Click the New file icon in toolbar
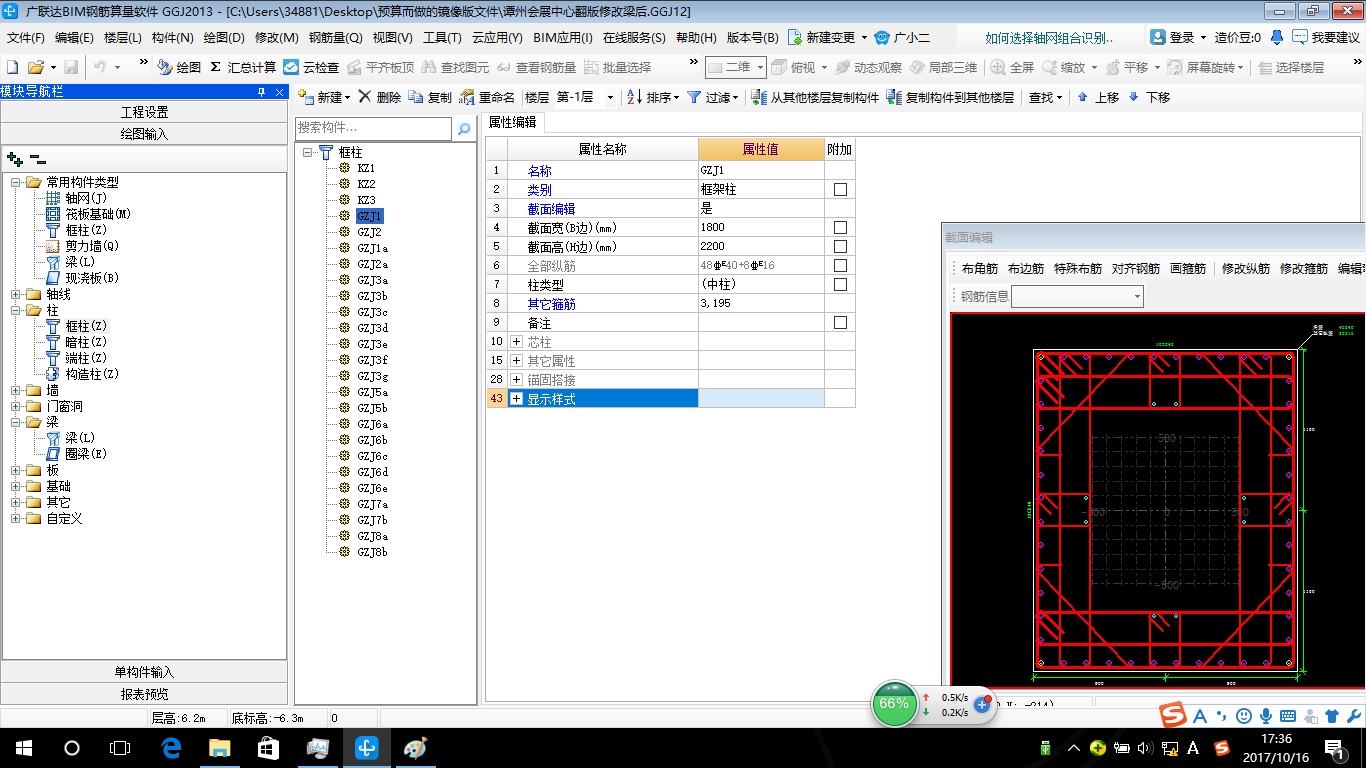Screen dimensions: 1366x768 [13, 67]
